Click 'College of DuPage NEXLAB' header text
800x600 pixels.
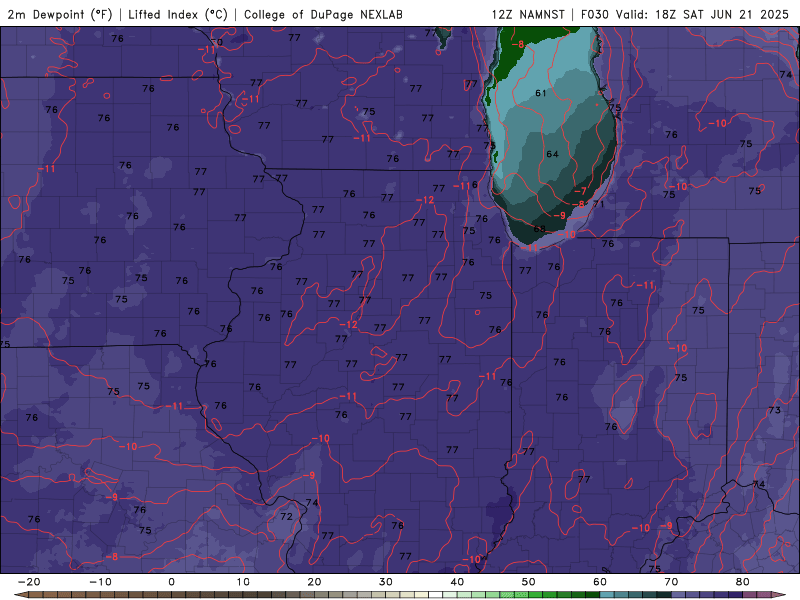tap(323, 14)
